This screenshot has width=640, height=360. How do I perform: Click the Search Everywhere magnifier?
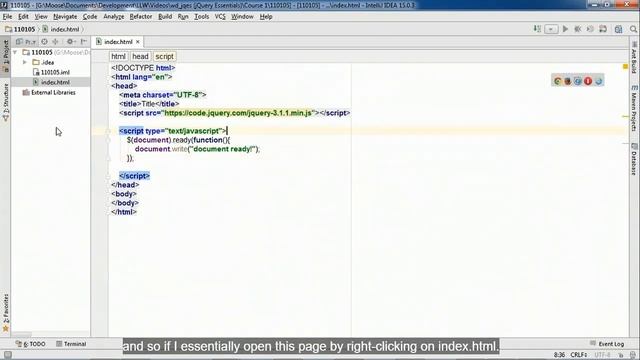click(x=633, y=29)
